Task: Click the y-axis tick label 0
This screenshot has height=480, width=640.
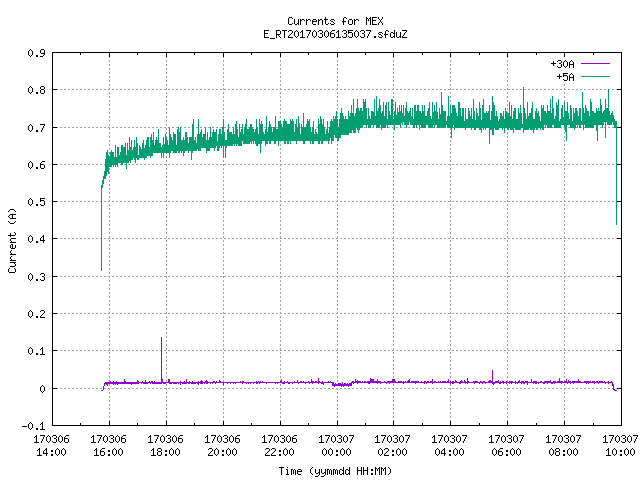Action: 42,389
